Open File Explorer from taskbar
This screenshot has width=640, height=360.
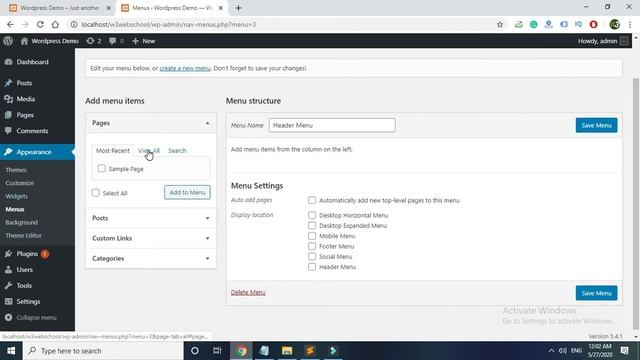tap(287, 351)
